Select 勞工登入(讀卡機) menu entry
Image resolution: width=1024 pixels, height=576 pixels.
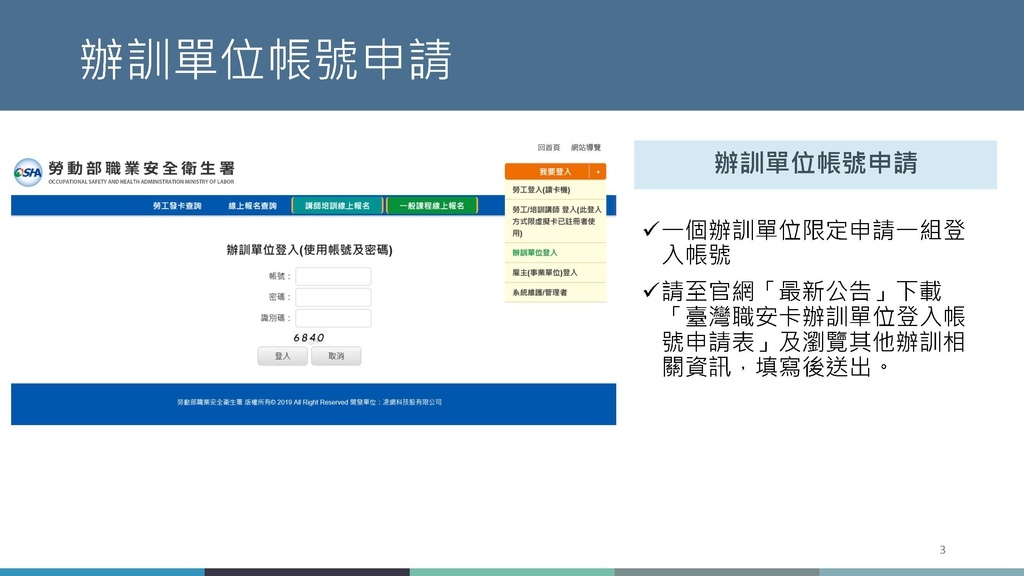tap(555, 189)
